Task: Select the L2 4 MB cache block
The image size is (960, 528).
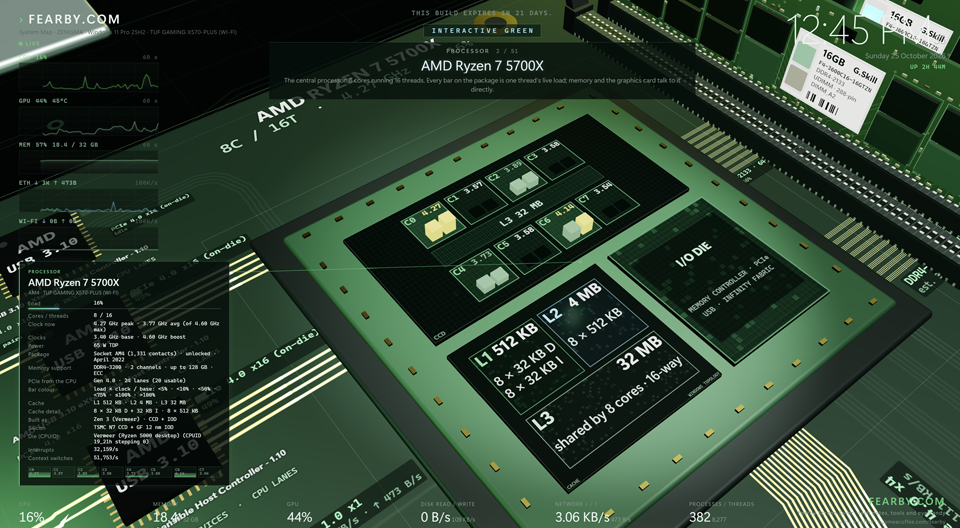Action: 592,322
